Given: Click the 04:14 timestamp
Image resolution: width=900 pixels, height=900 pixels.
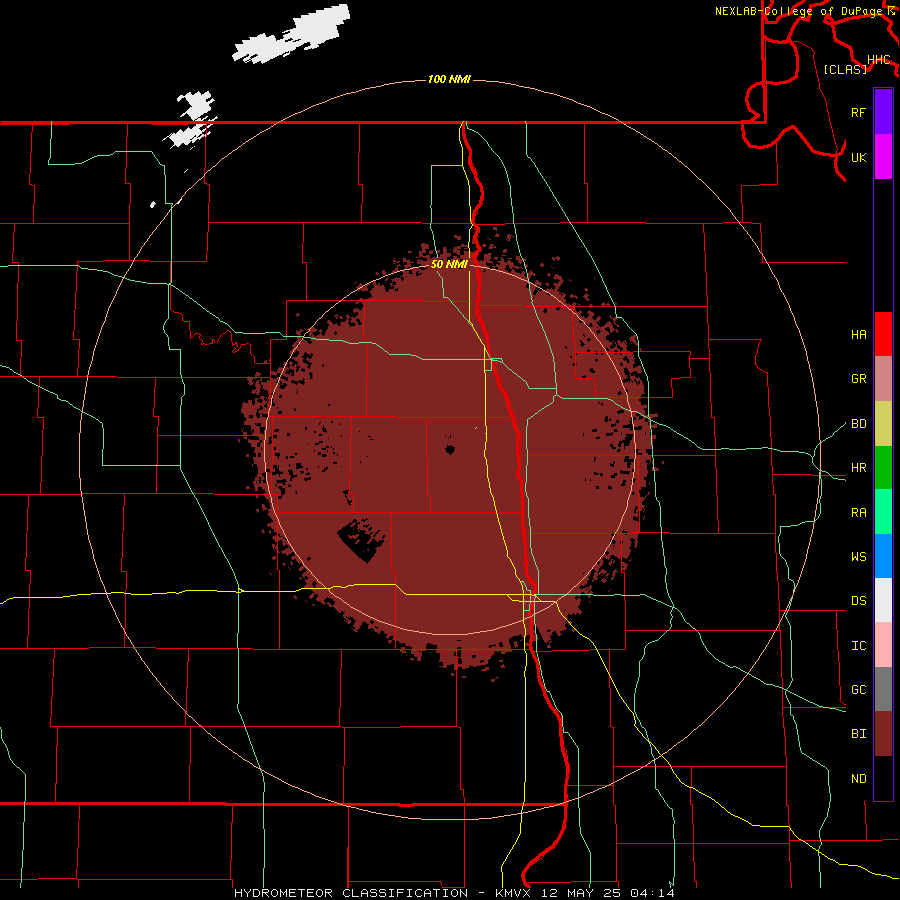Looking at the screenshot, I should [x=653, y=893].
